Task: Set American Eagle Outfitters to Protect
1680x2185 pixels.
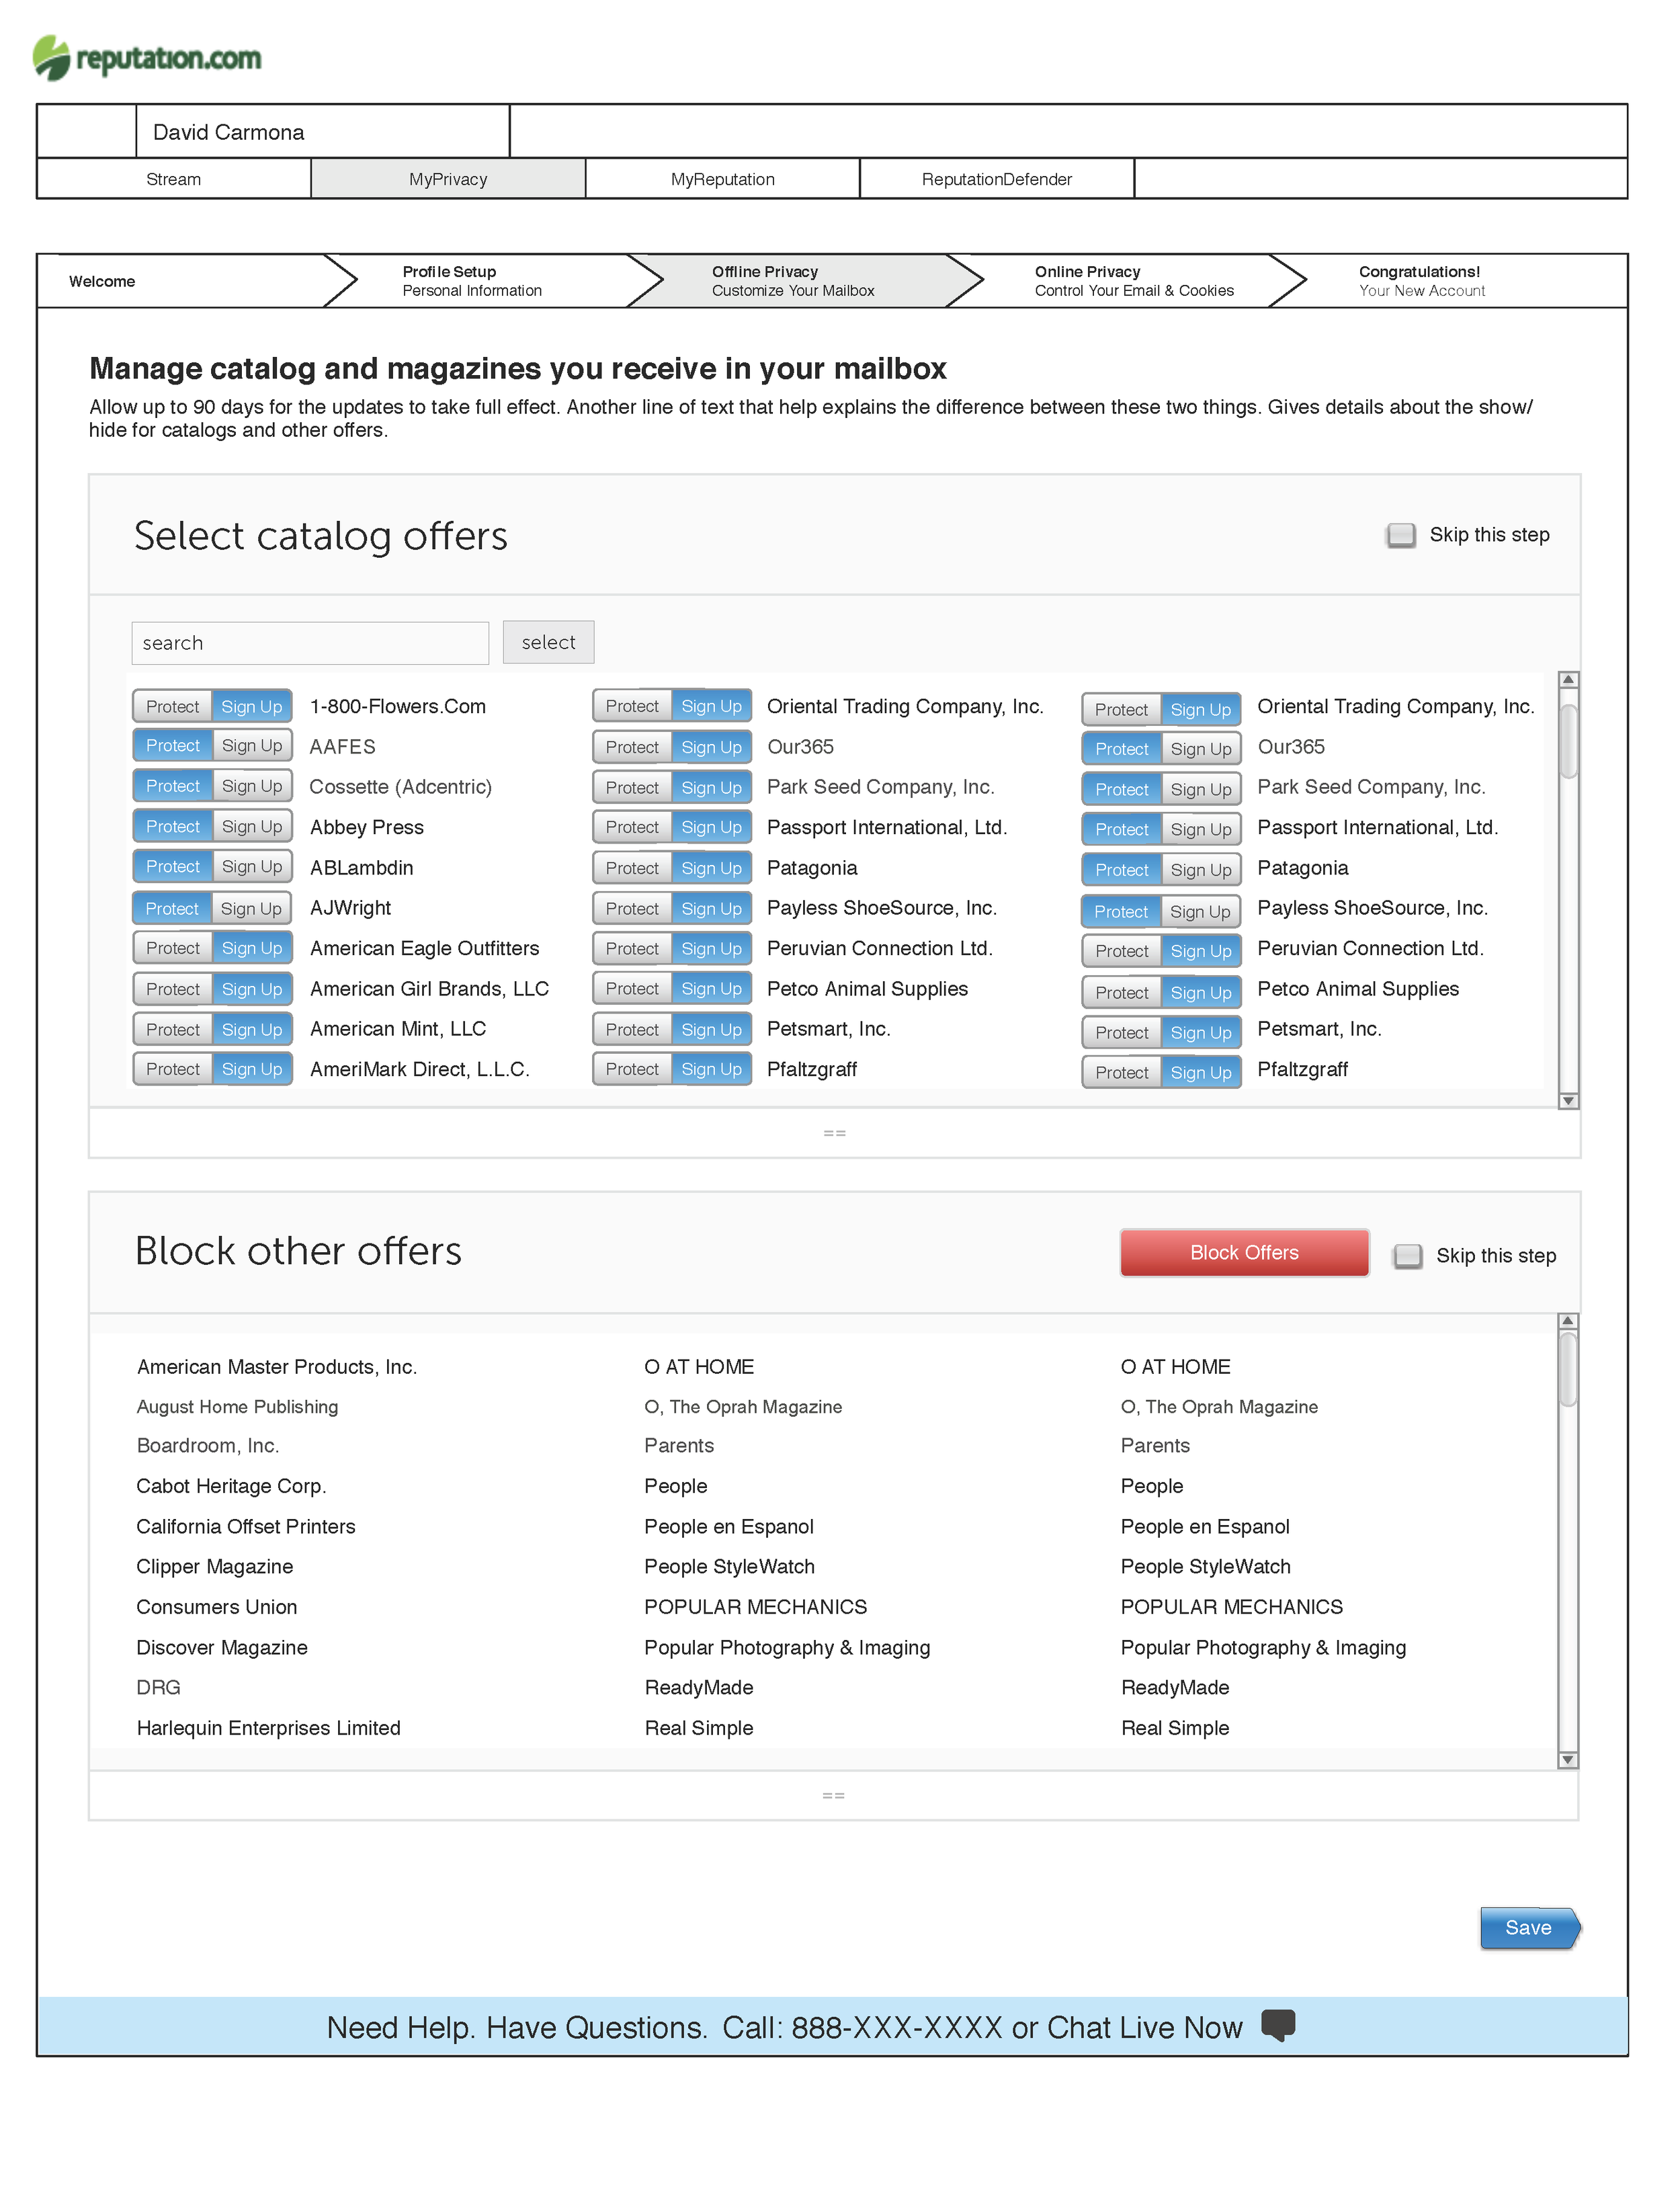Action: click(x=172, y=948)
